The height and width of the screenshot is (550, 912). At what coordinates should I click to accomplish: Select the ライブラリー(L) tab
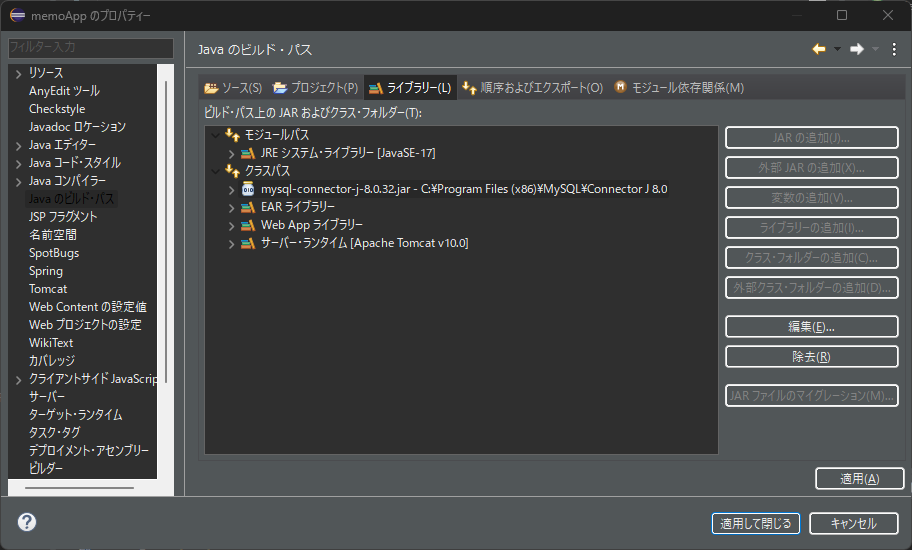click(x=410, y=88)
